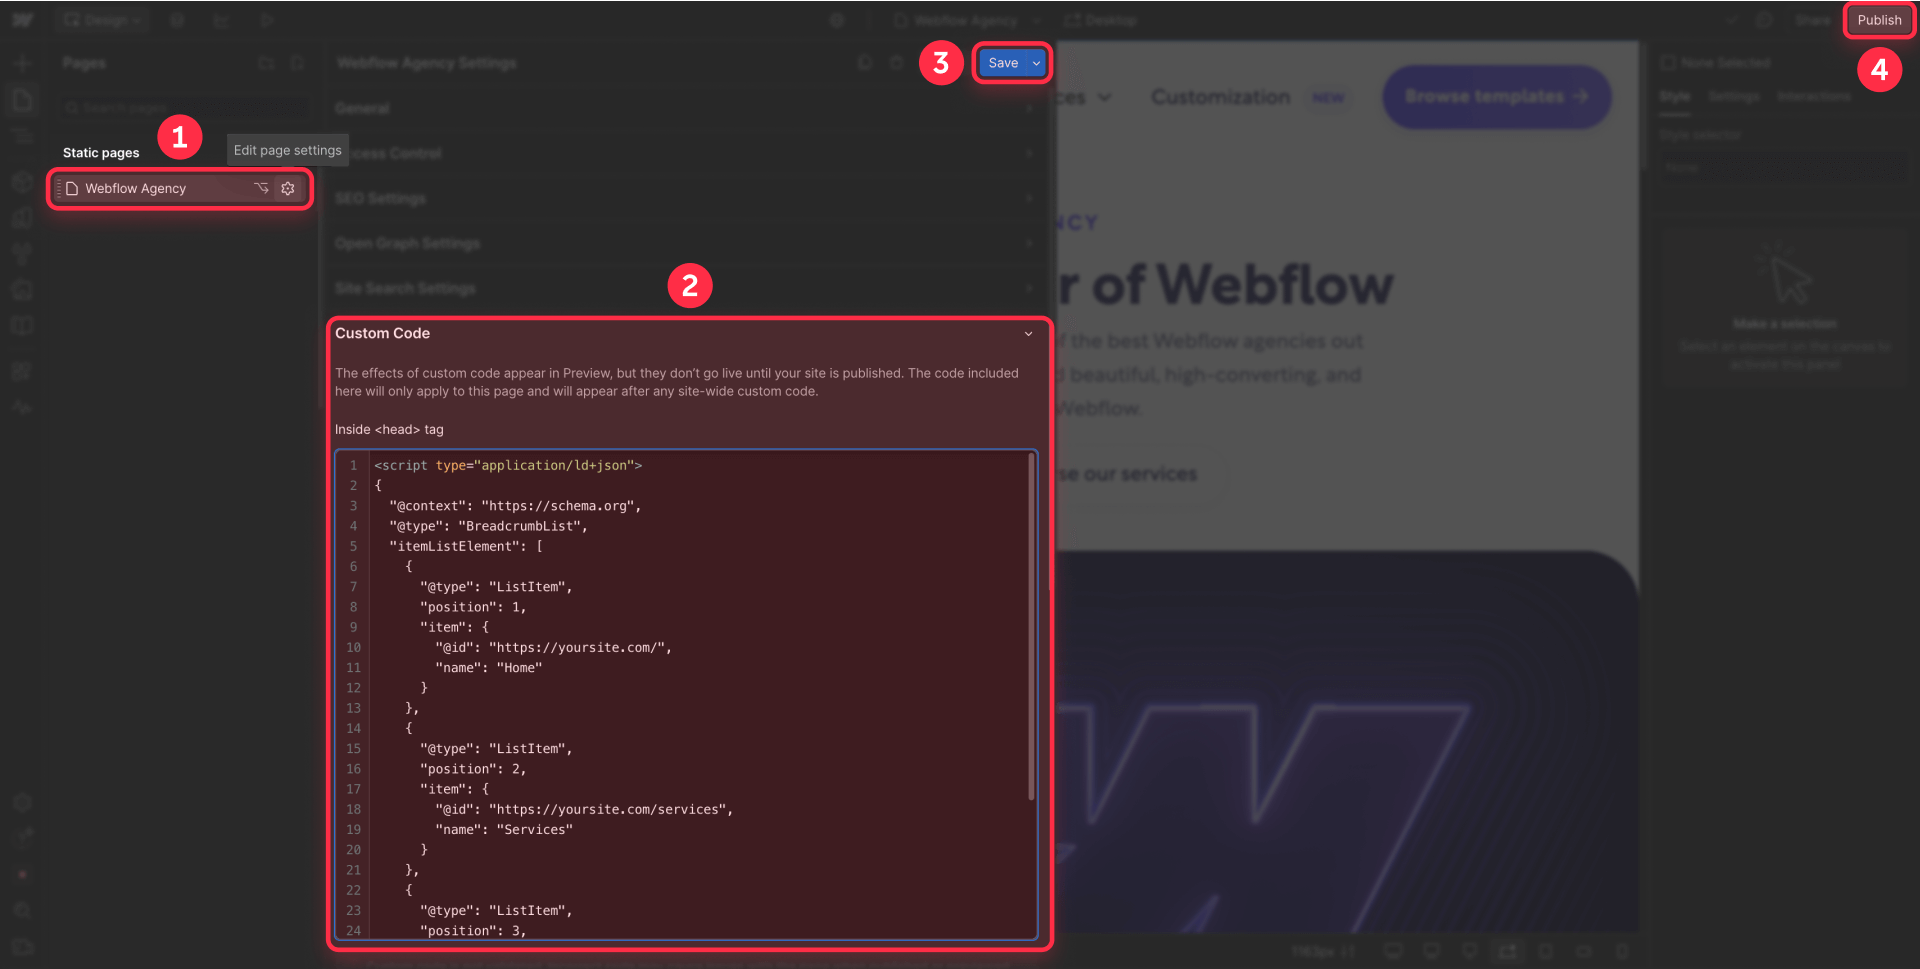Switch canvas to tablet breakpoint
This screenshot has height=969, width=1920.
tap(1546, 951)
